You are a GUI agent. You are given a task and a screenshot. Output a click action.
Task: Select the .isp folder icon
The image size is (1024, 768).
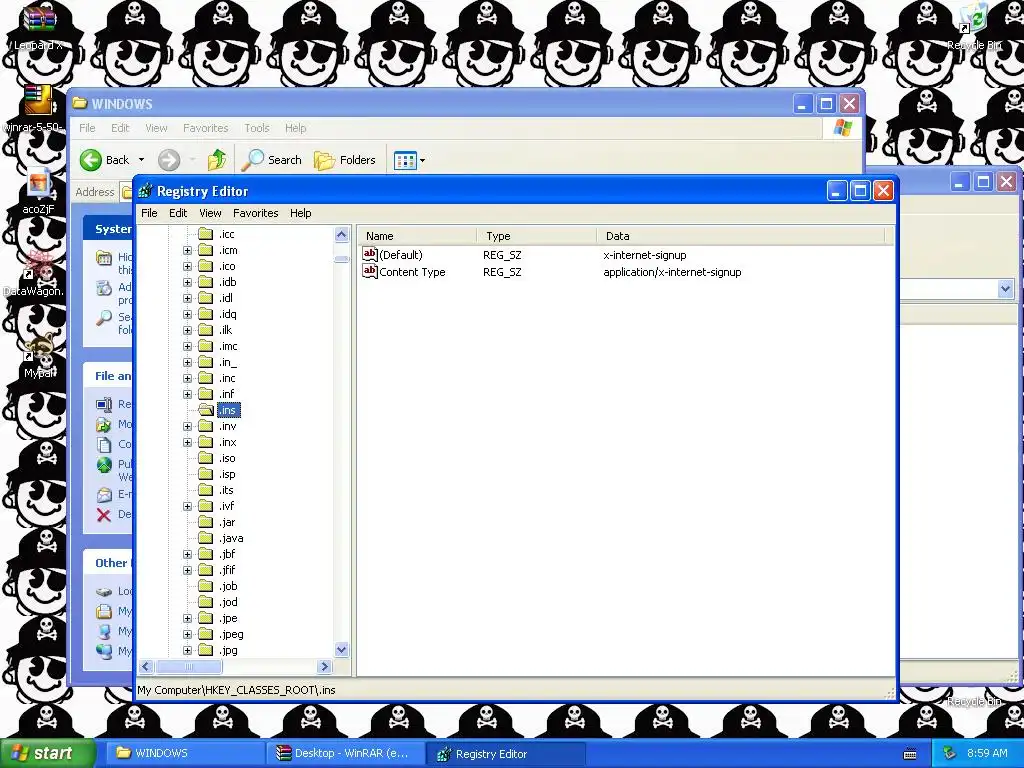pos(206,474)
